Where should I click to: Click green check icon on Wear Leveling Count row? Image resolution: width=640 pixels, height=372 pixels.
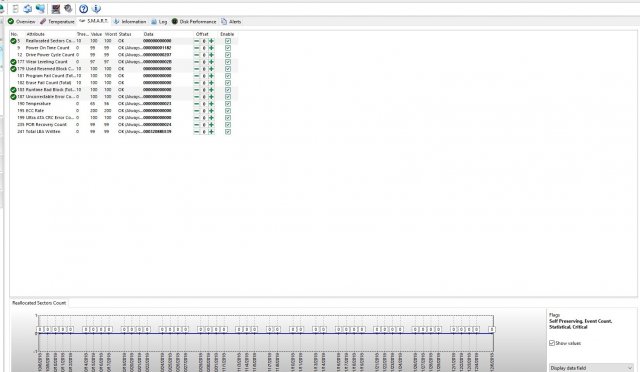point(13,62)
